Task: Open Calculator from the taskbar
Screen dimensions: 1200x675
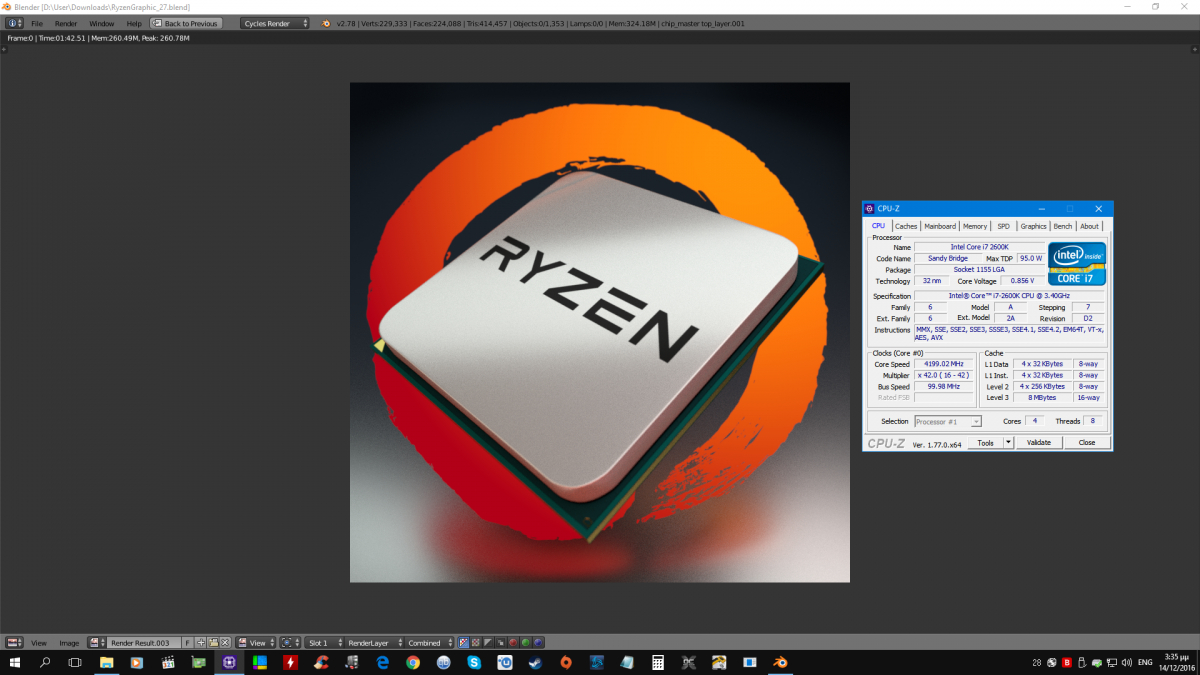Action: point(658,662)
